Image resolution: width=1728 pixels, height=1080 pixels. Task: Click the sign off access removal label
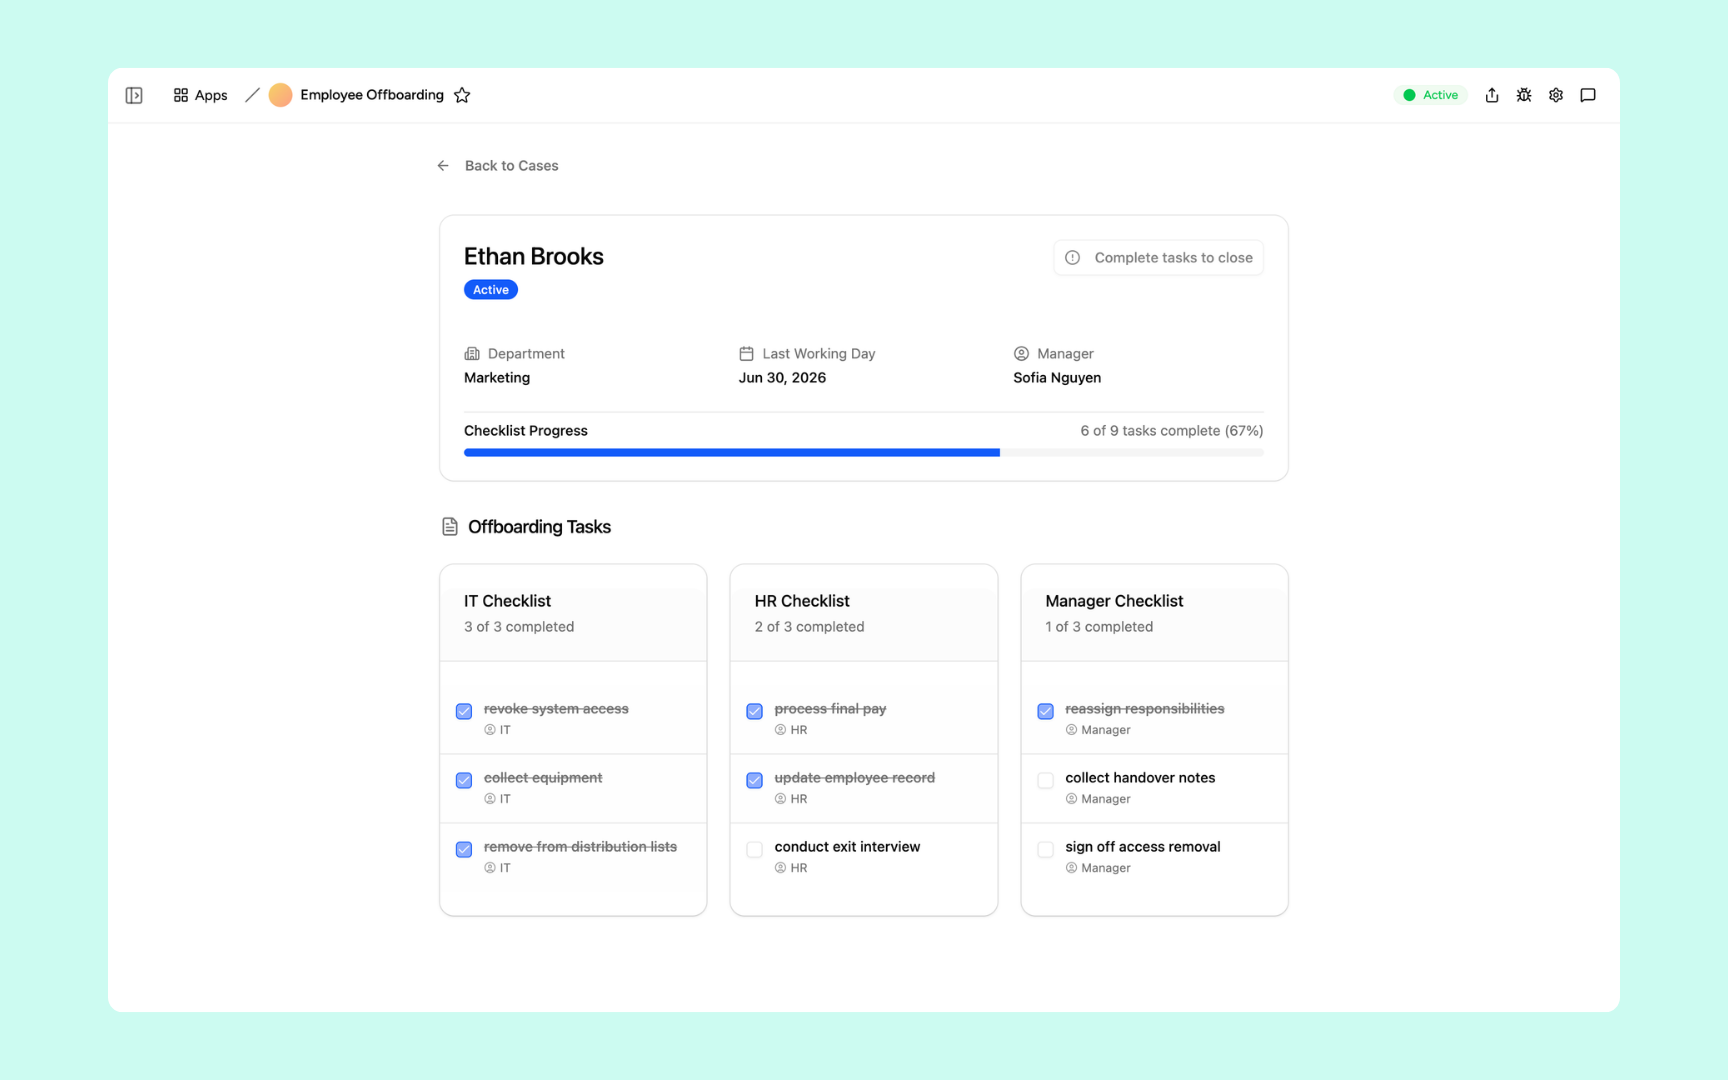(1143, 847)
